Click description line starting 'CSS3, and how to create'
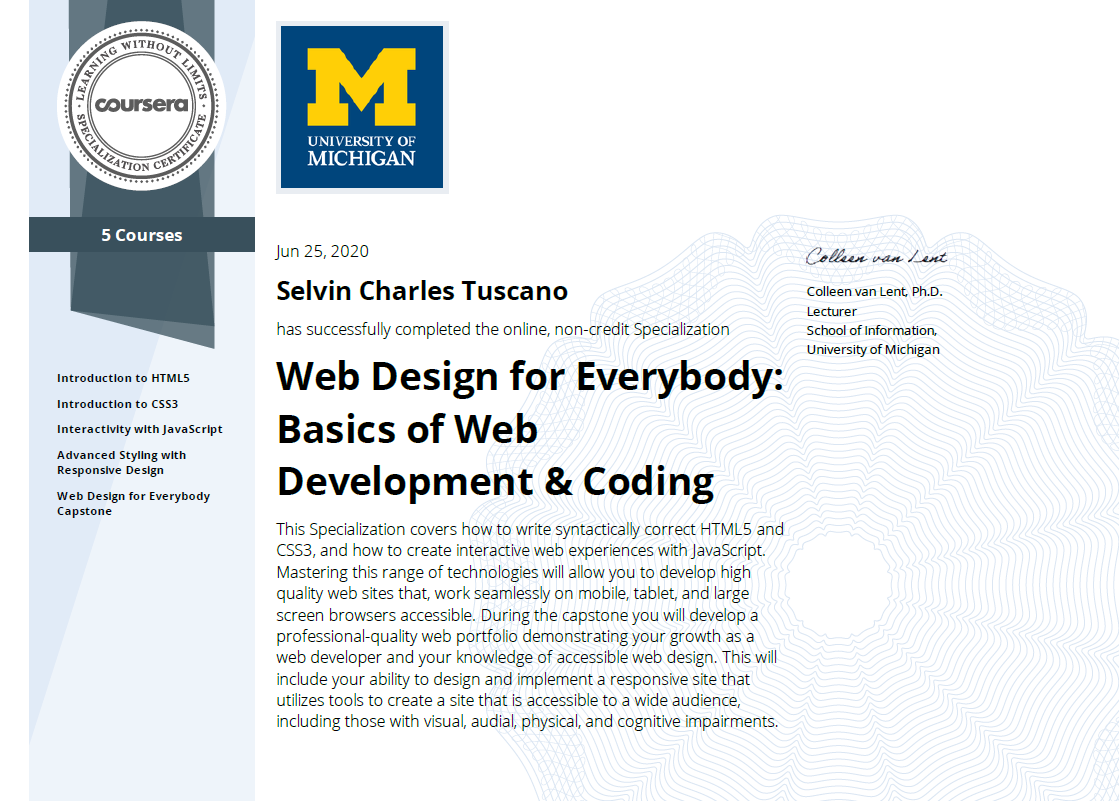Viewport: 1119px width, 801px height. (521, 550)
